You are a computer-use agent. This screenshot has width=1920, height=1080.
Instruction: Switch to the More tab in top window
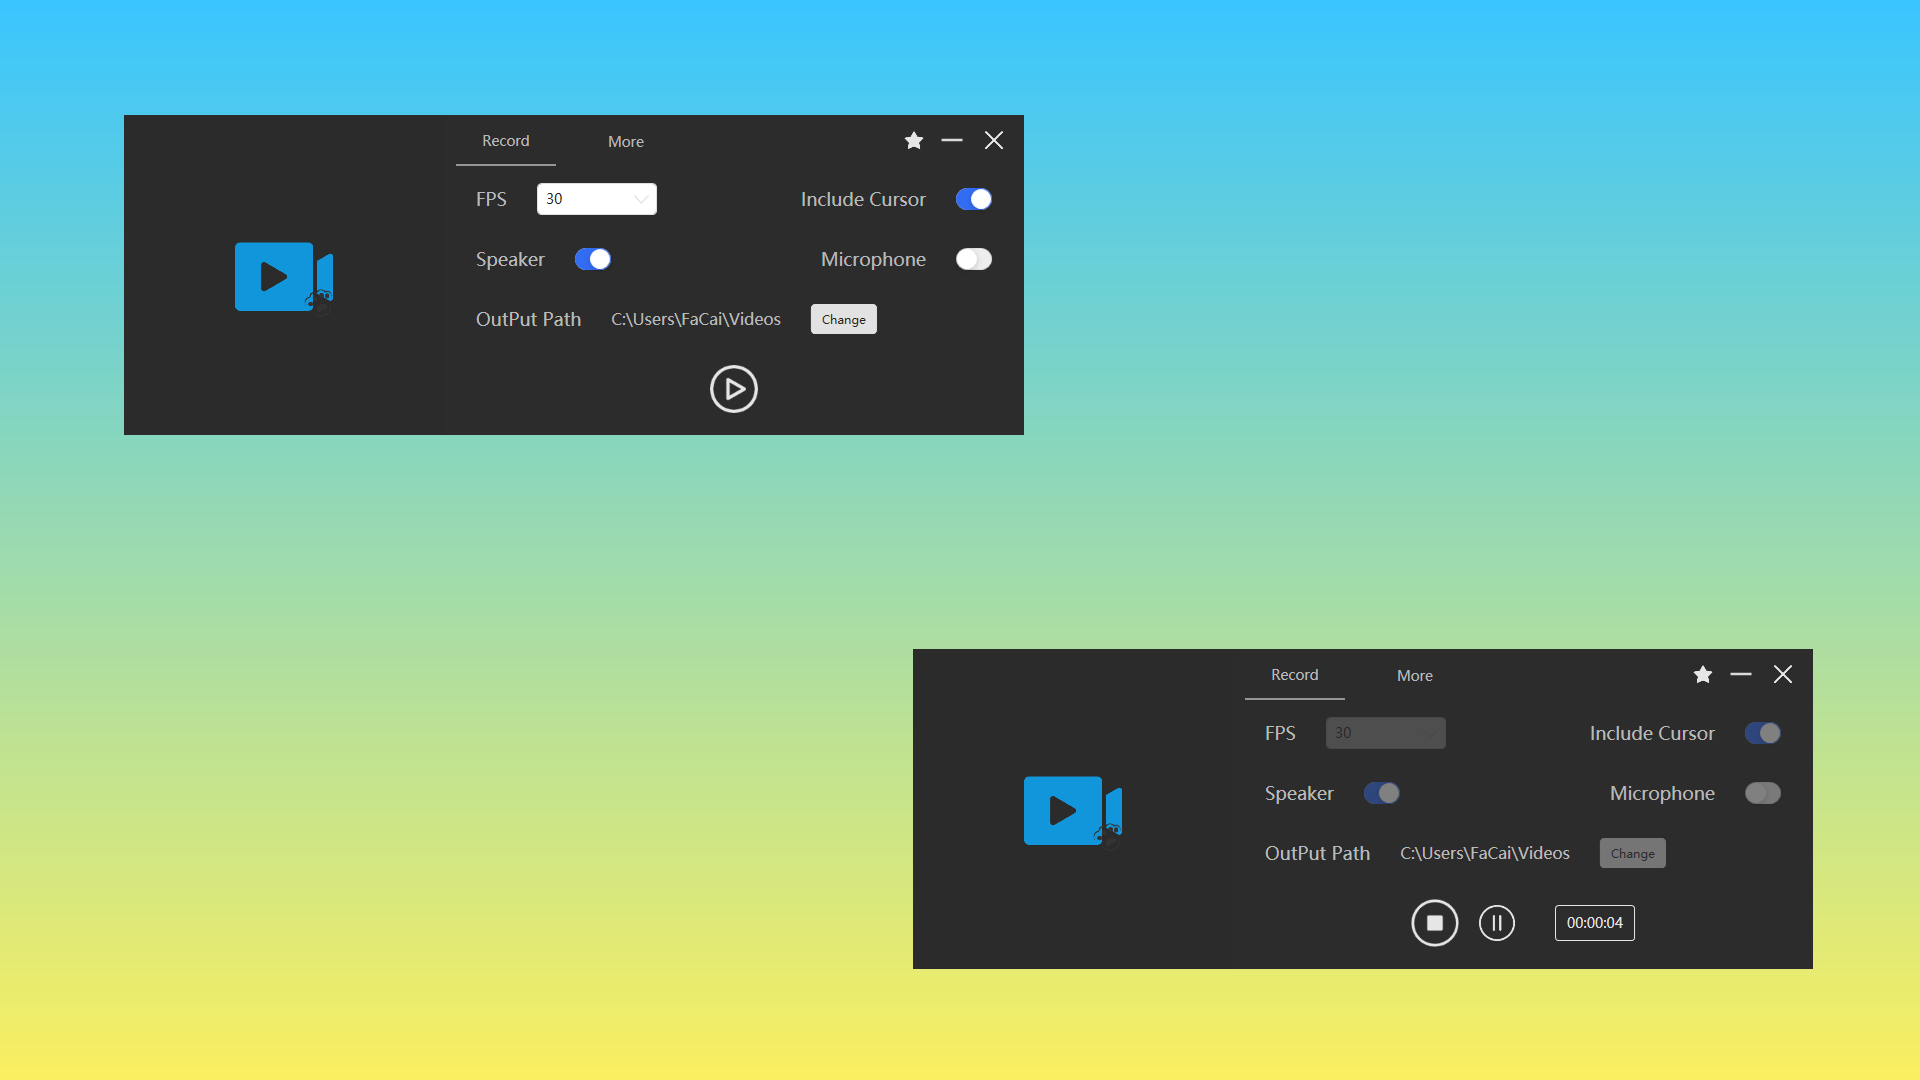625,141
